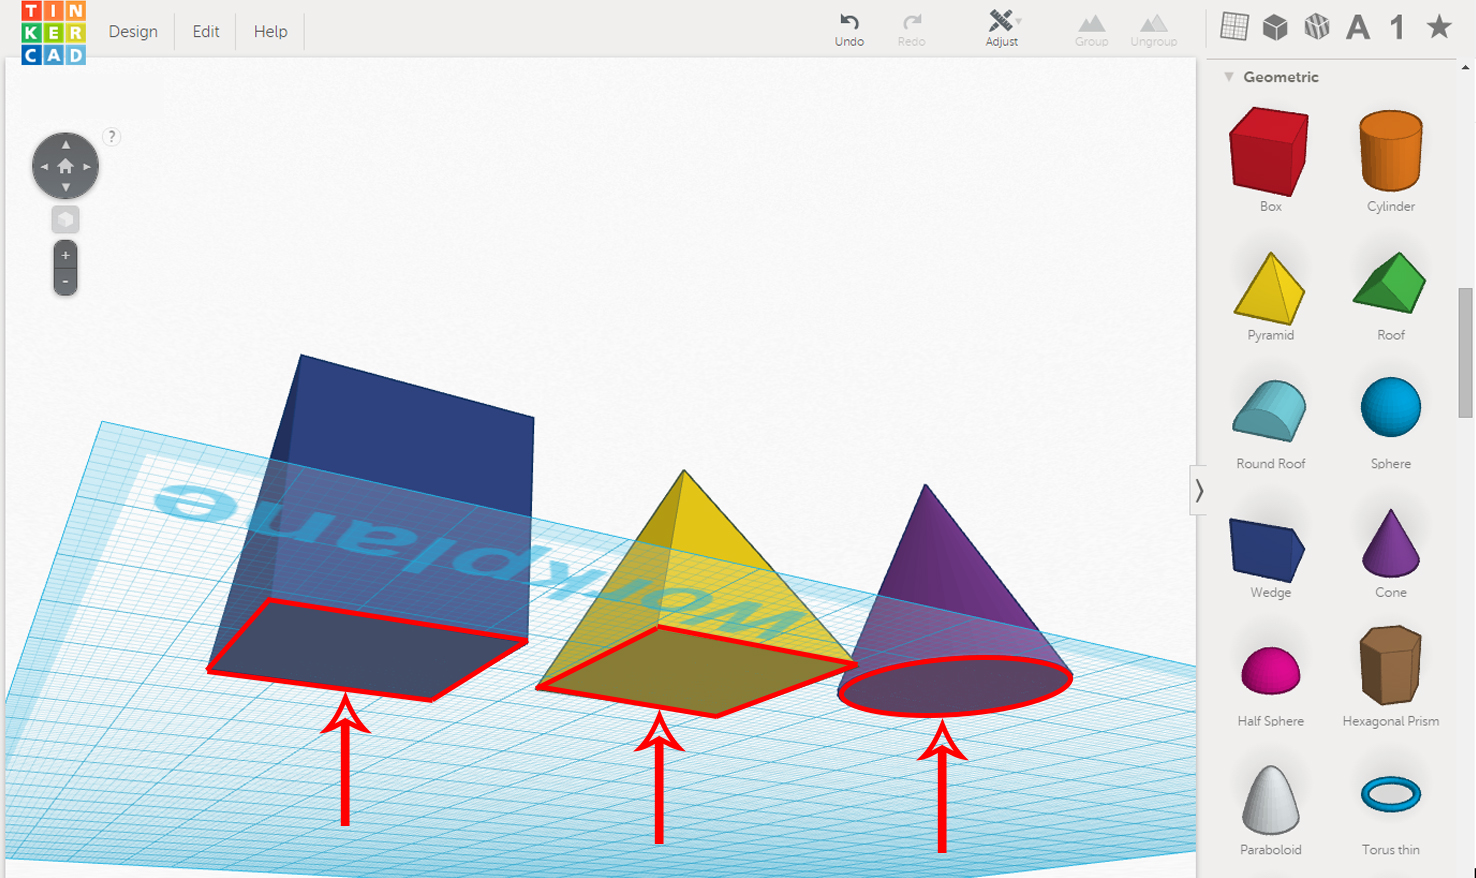
Task: Pick the navy Wedge shape
Action: coord(1267,549)
